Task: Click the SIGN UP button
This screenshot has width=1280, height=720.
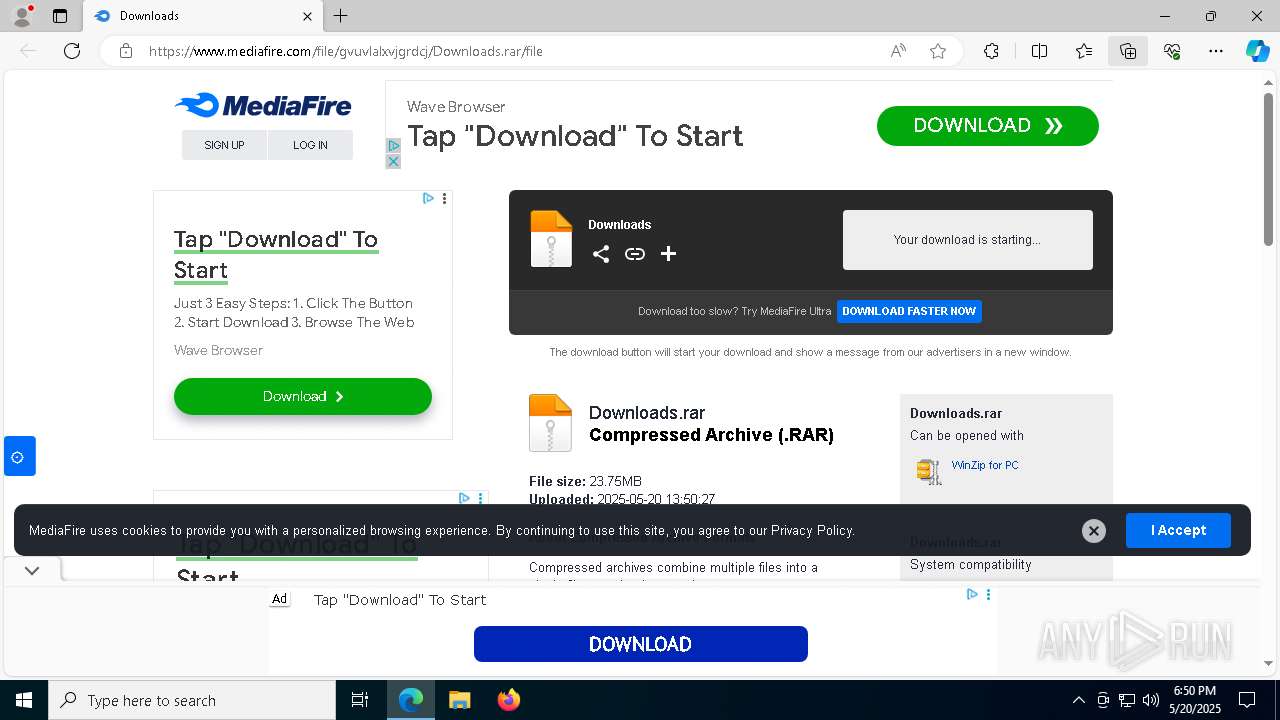Action: (x=224, y=145)
